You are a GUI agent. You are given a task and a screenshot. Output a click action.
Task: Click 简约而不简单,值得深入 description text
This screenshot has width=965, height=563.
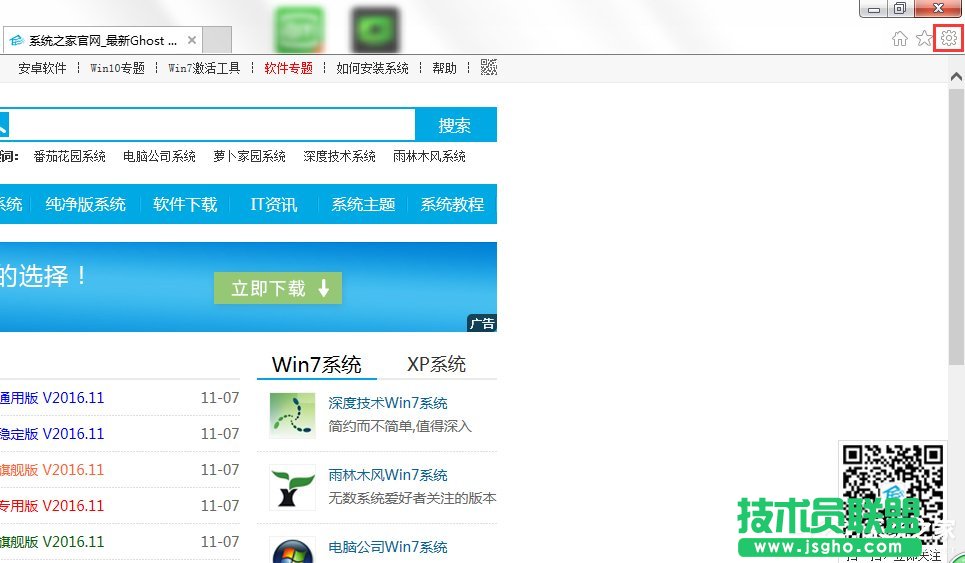pyautogui.click(x=400, y=426)
